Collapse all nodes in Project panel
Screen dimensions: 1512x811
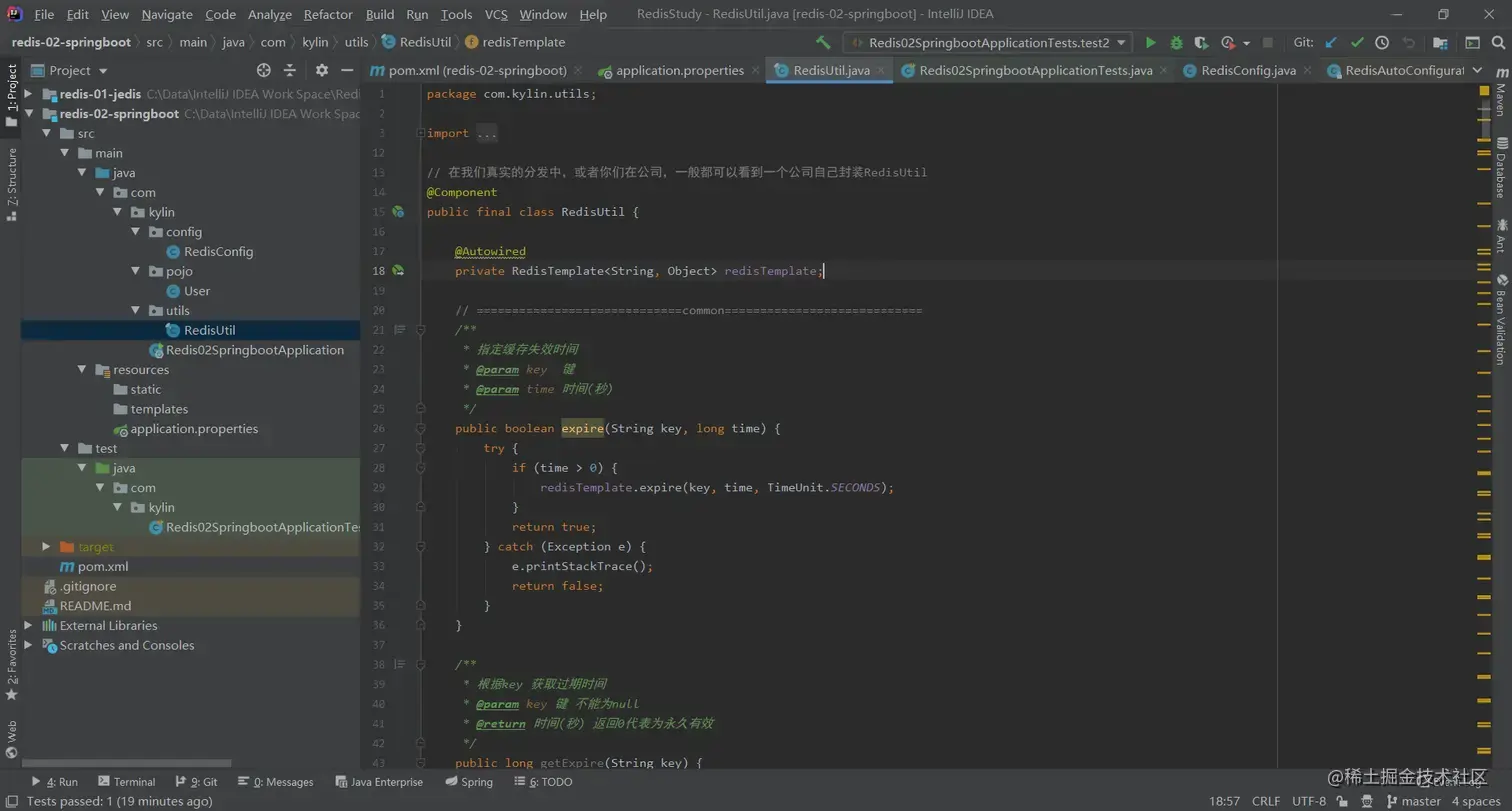pos(290,70)
